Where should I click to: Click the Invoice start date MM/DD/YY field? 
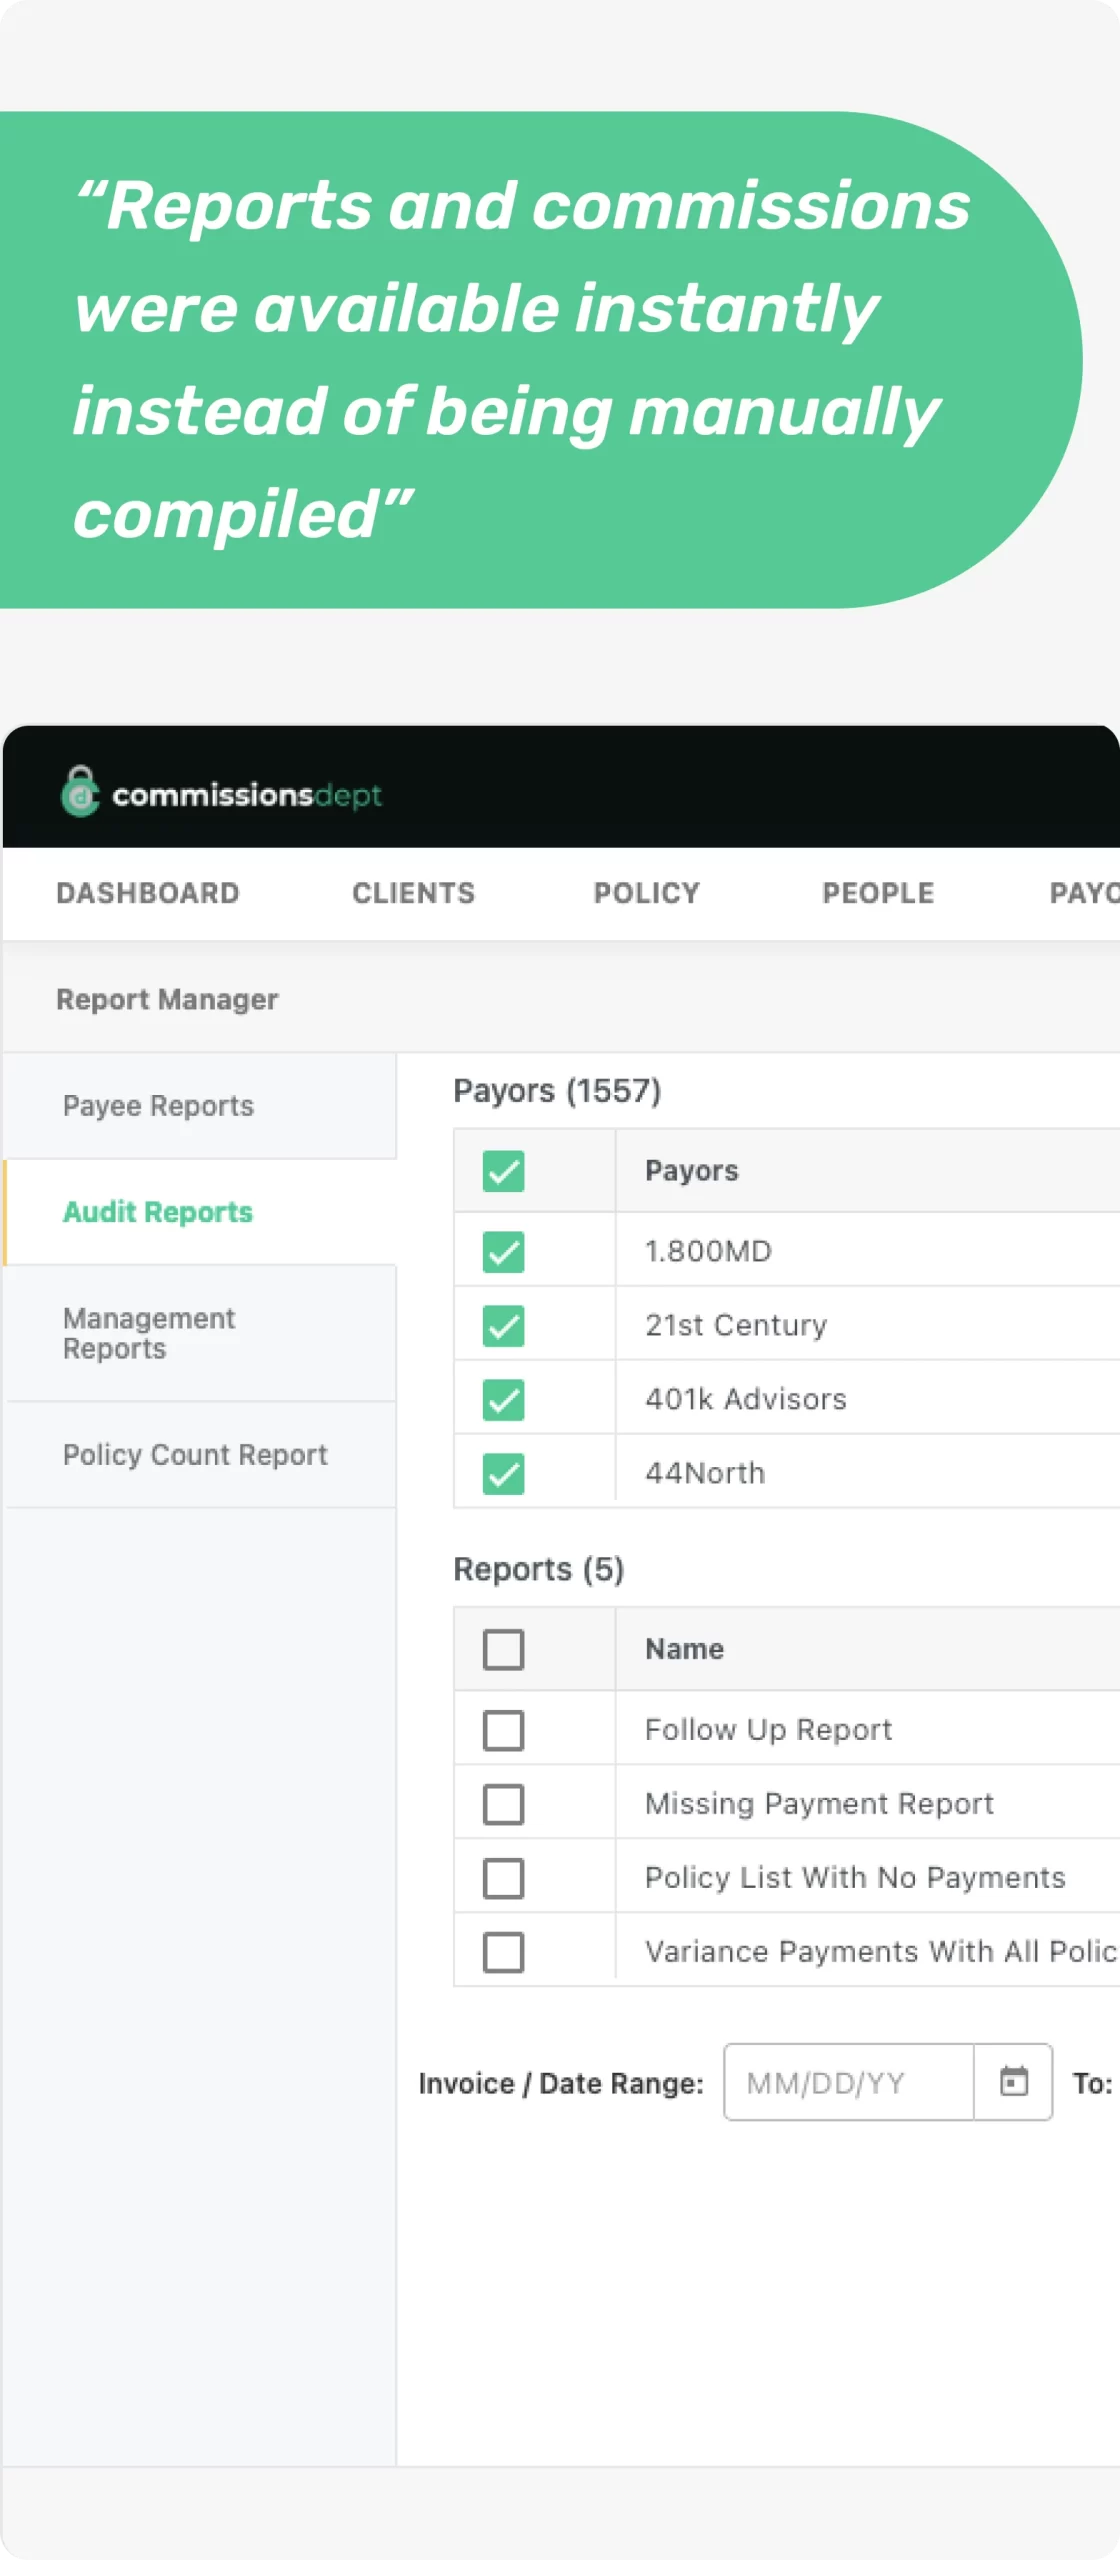click(x=848, y=2082)
